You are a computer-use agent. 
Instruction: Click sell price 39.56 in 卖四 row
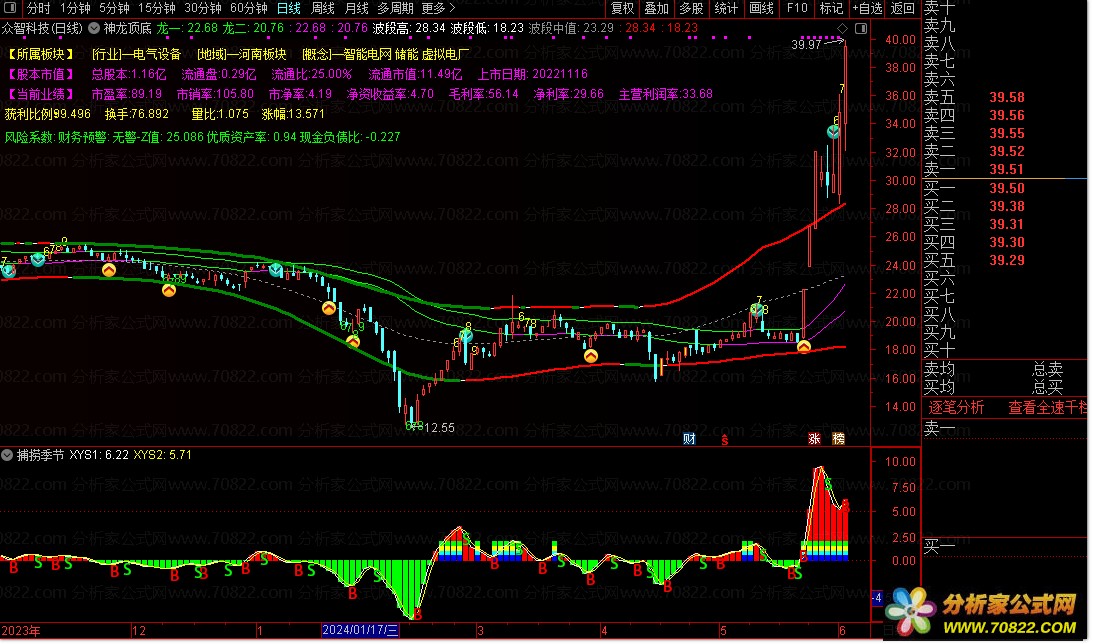[1007, 116]
